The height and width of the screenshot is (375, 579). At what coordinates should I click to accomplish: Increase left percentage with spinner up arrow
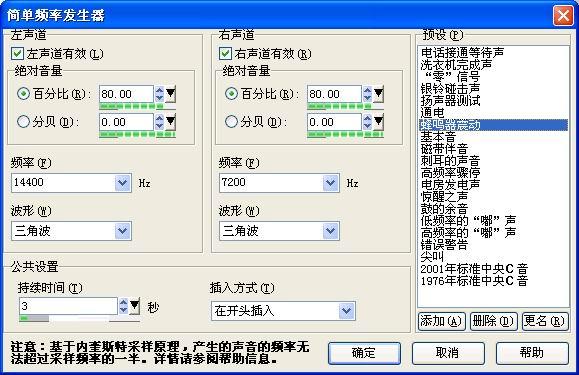159,90
